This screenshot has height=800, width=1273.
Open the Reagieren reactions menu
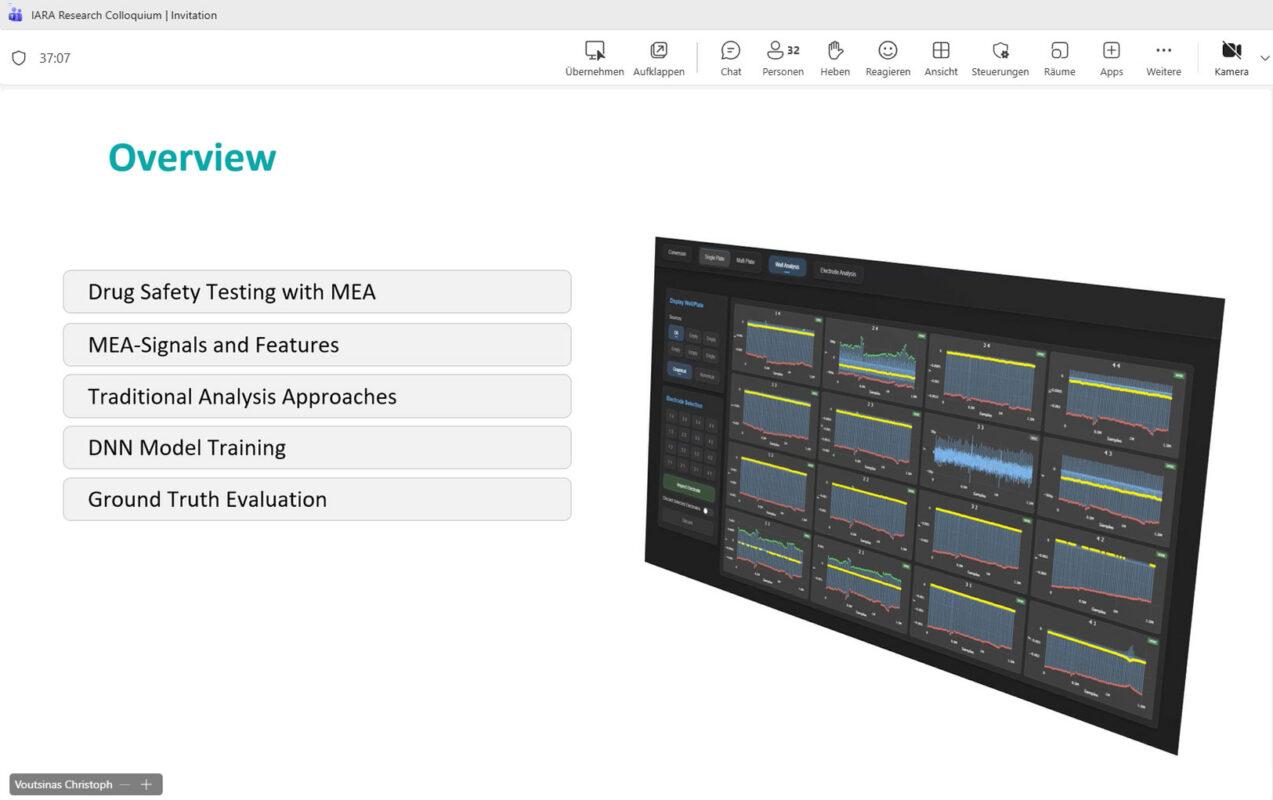(888, 58)
